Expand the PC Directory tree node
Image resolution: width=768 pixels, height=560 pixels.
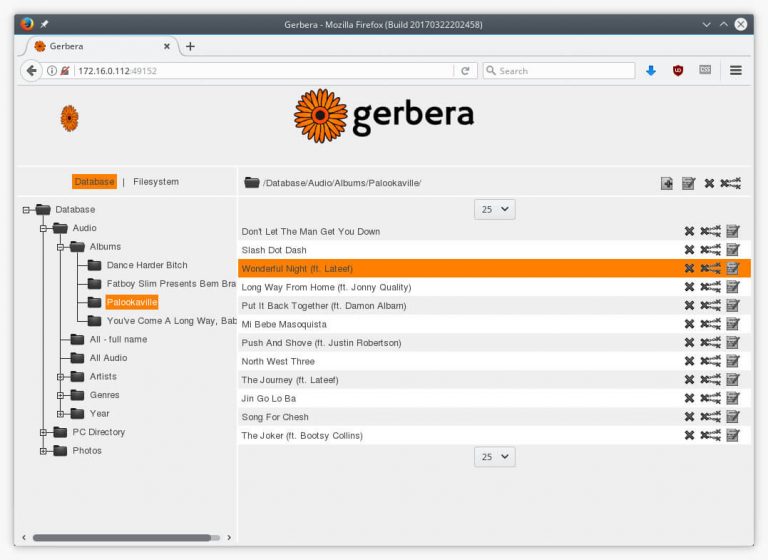point(43,432)
